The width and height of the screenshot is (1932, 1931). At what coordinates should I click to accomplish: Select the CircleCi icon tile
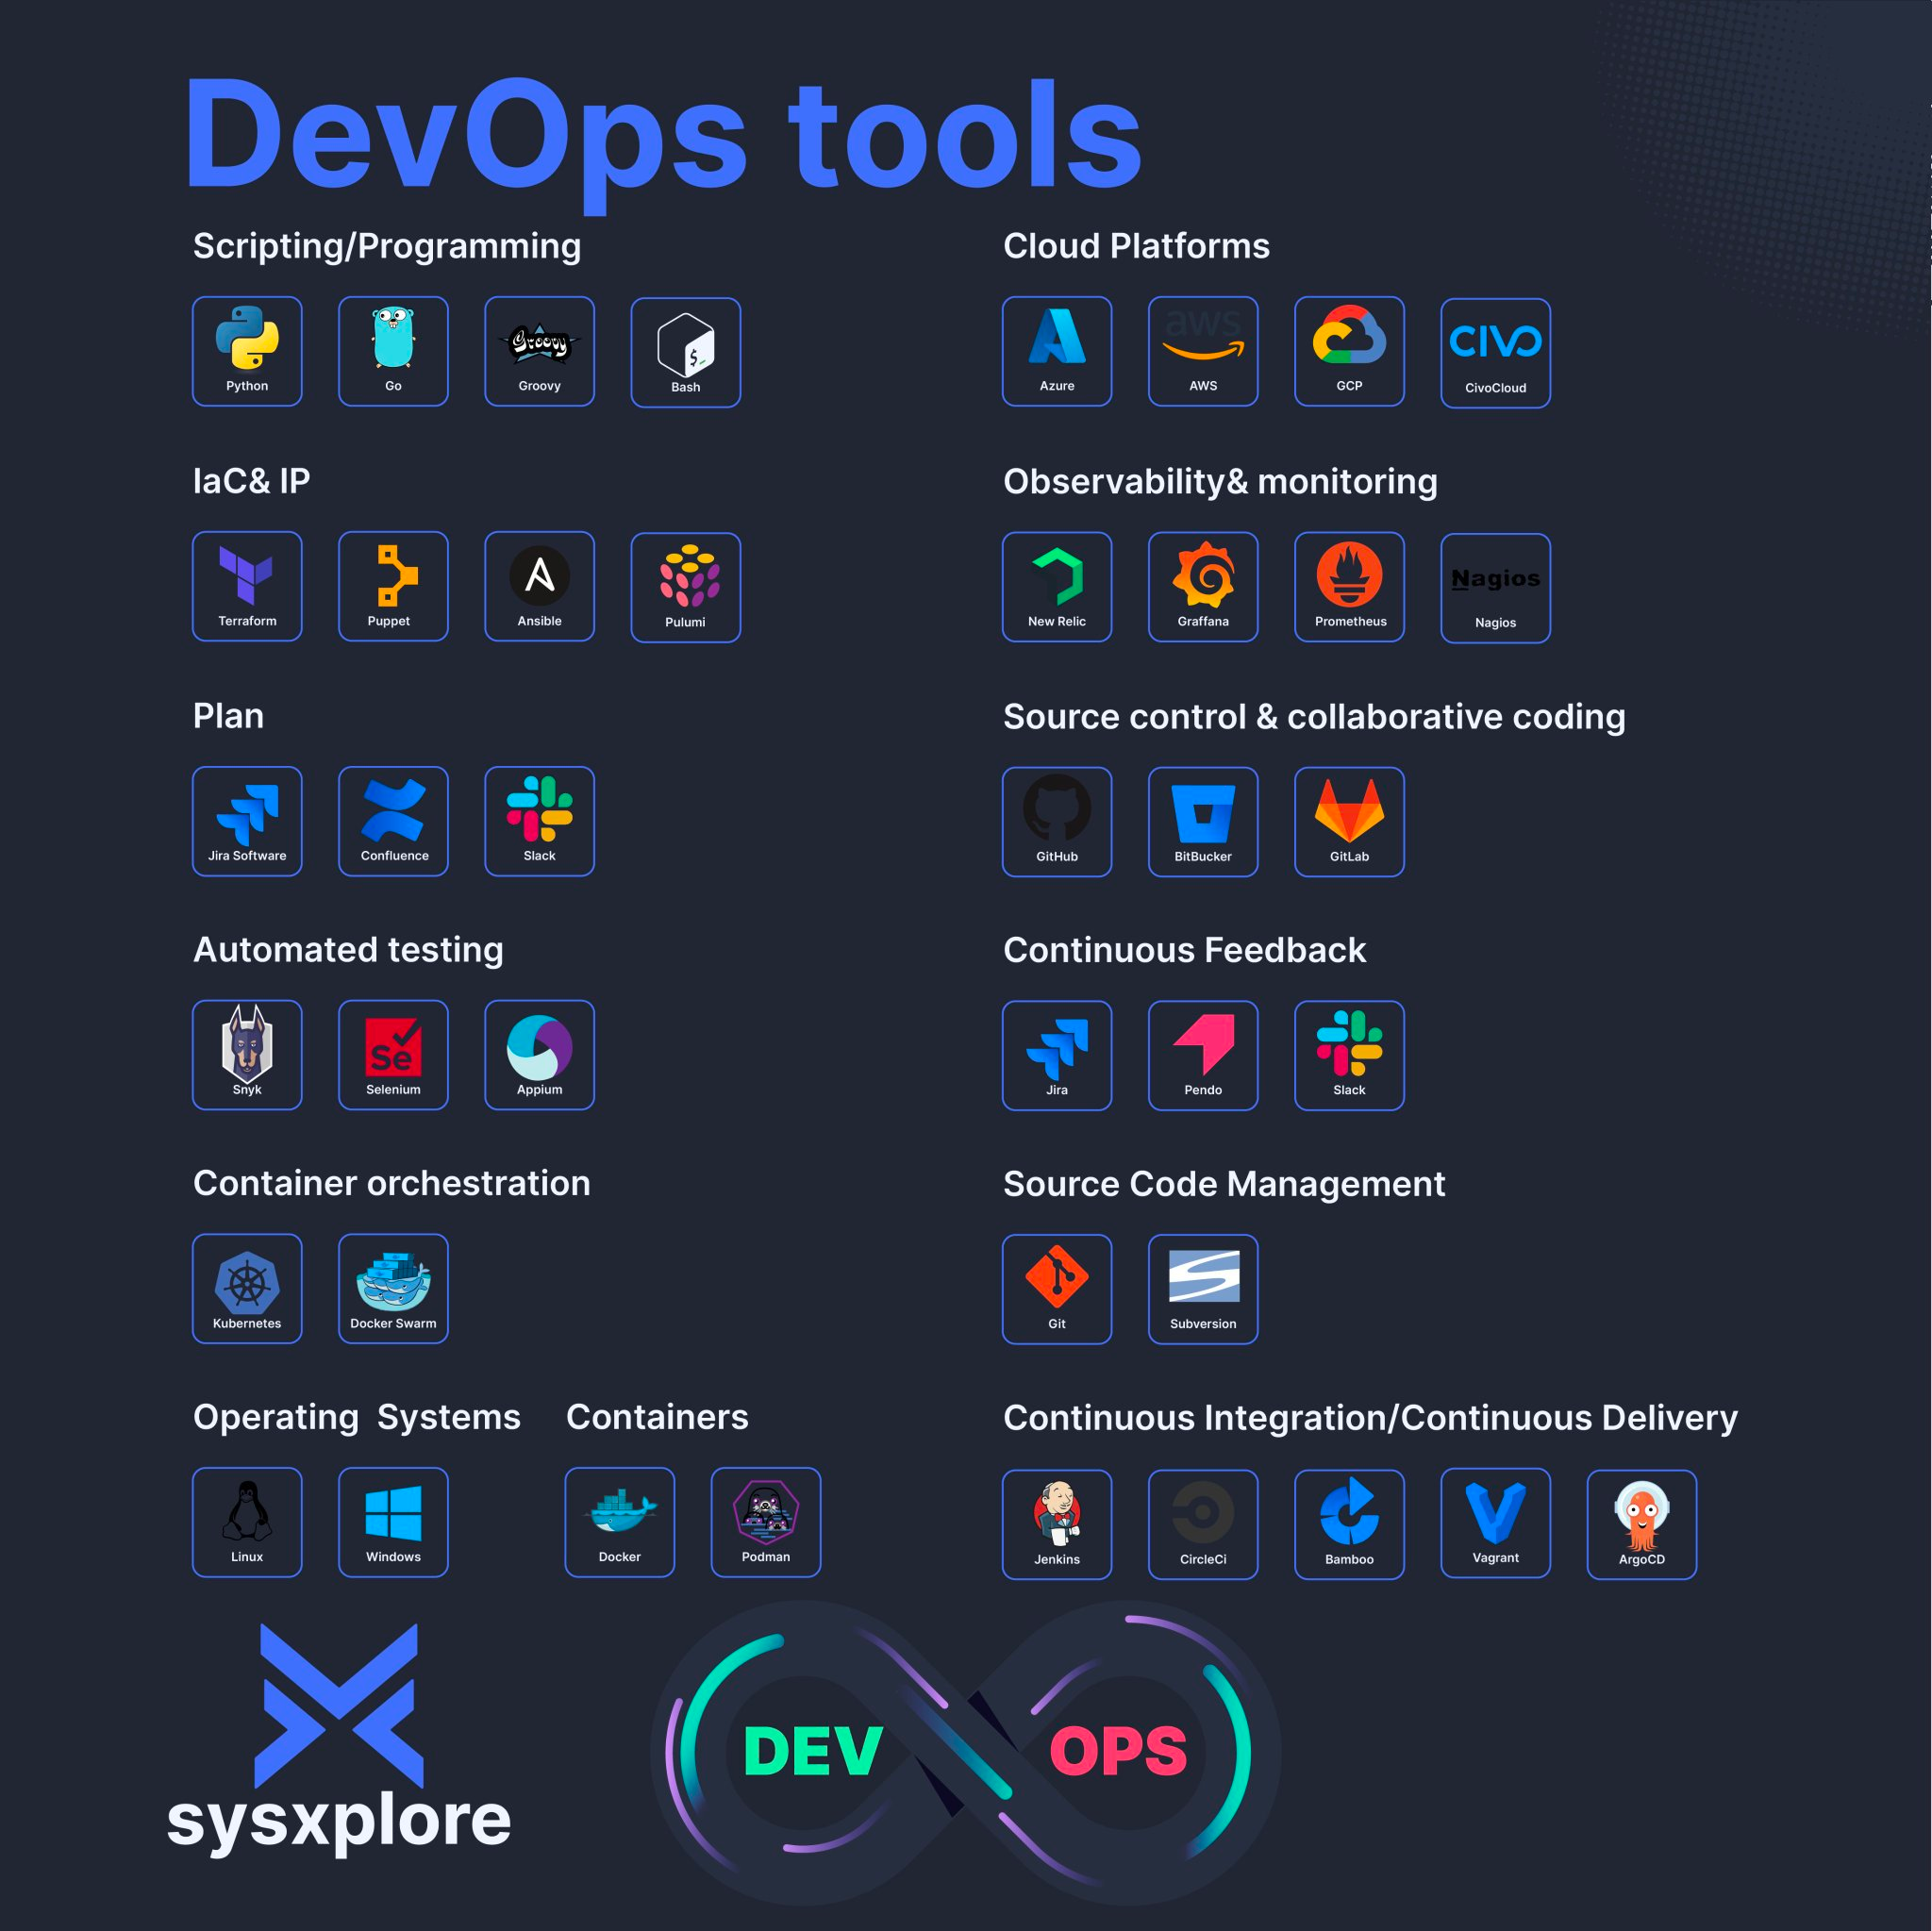1203,1525
